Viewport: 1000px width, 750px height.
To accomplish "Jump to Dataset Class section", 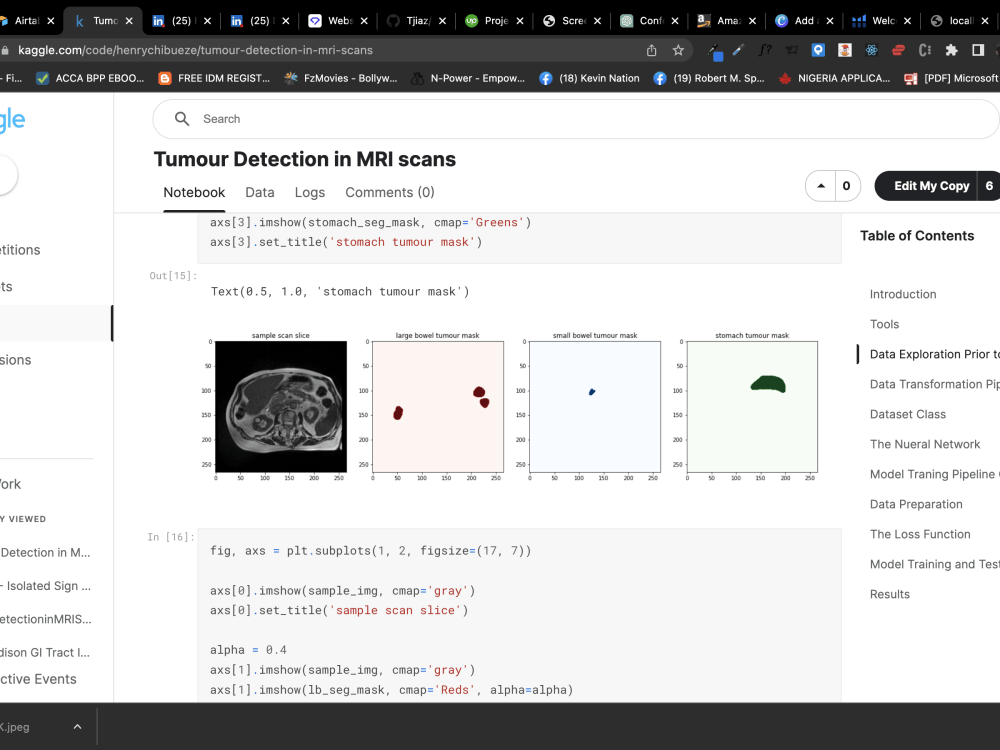I will [x=908, y=414].
